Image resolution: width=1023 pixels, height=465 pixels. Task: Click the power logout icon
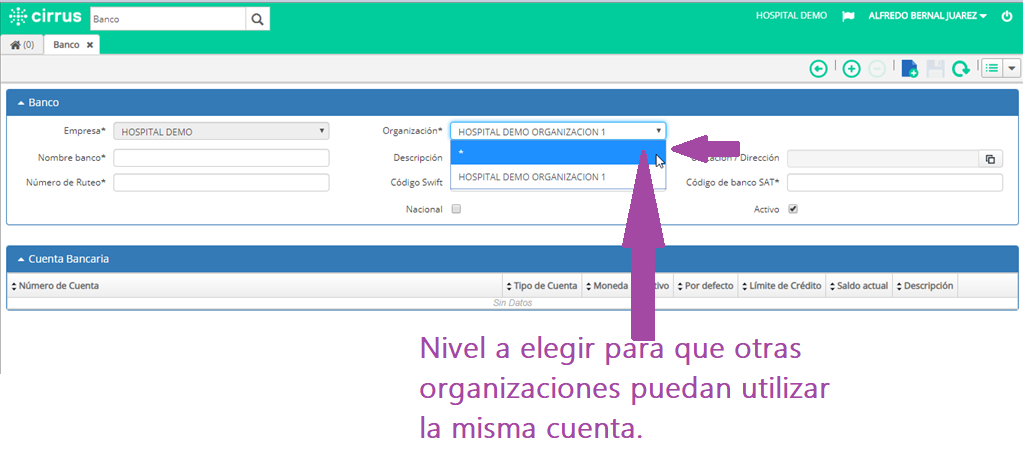click(1006, 16)
